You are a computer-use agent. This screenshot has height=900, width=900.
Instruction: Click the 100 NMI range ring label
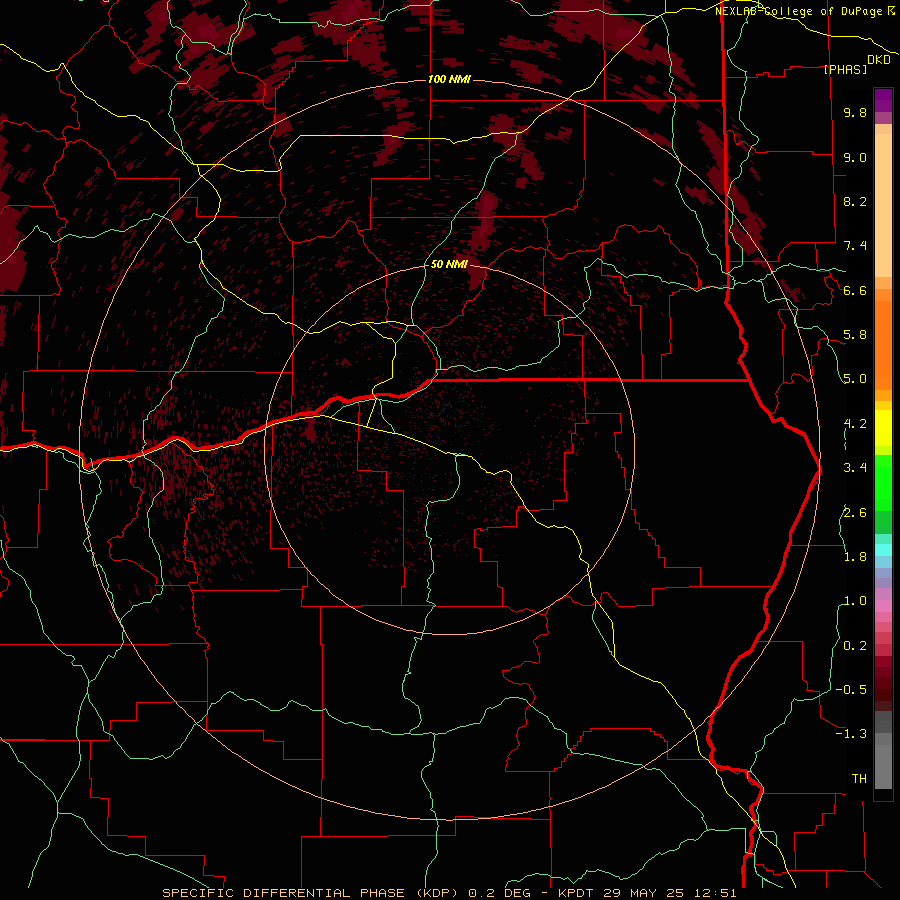(449, 79)
